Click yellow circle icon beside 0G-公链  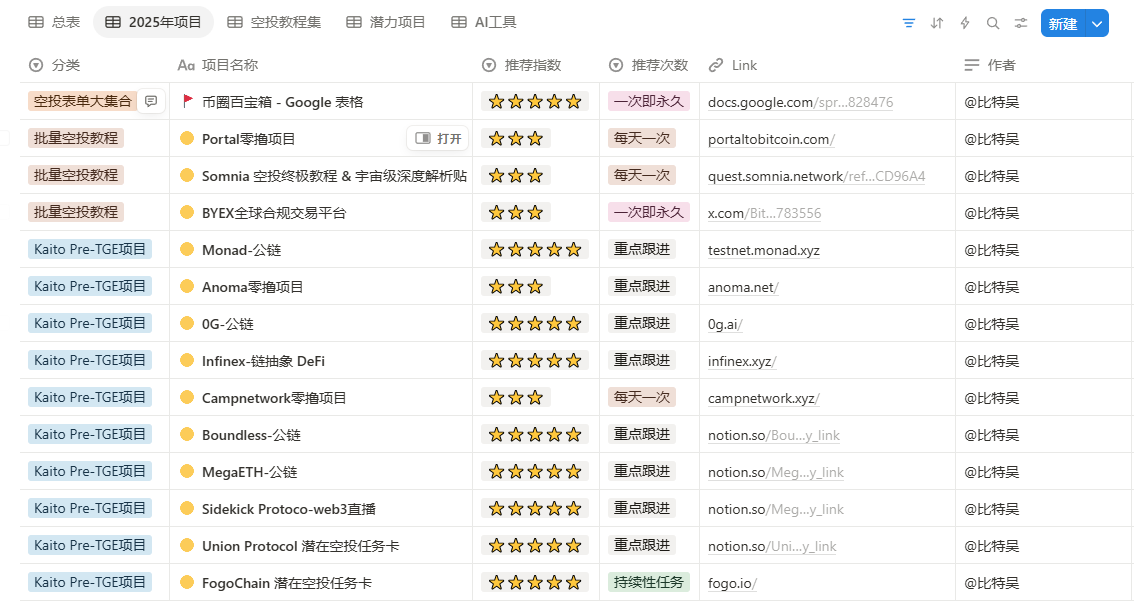pos(187,323)
